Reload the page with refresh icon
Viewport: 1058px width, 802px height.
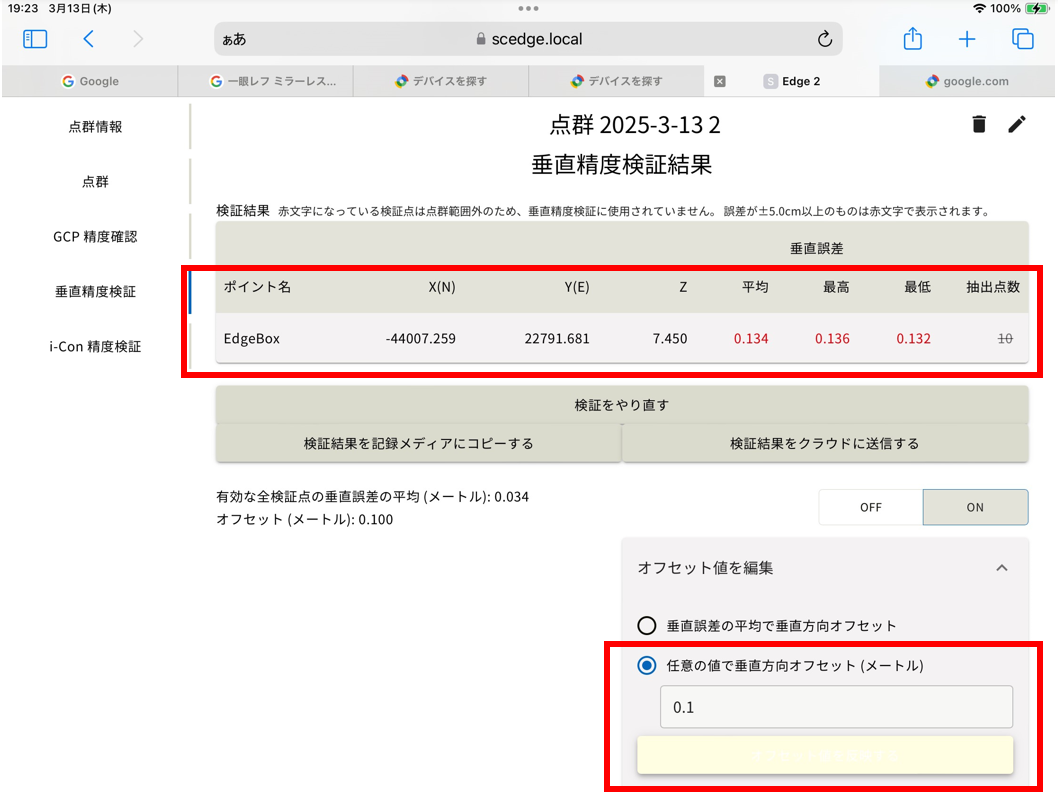[824, 39]
